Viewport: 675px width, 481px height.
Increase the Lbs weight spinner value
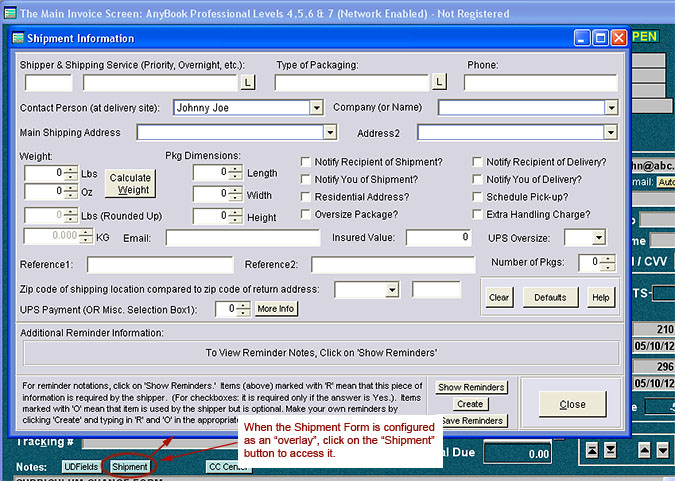(72, 169)
